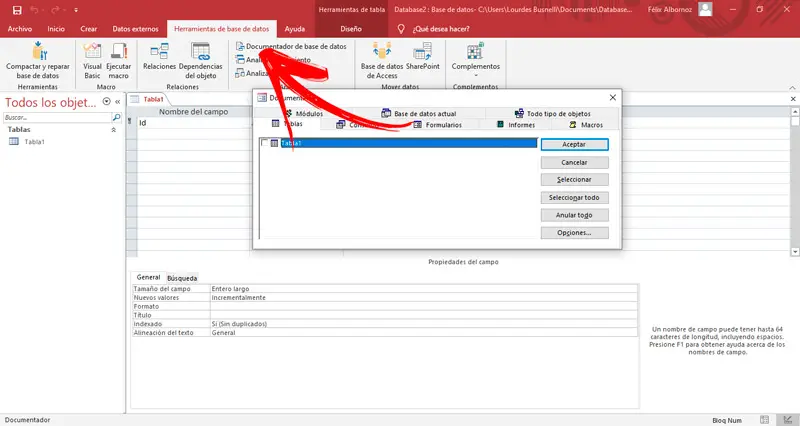Open navigation pane options dropdown
This screenshot has height=426, width=800.
(x=106, y=102)
